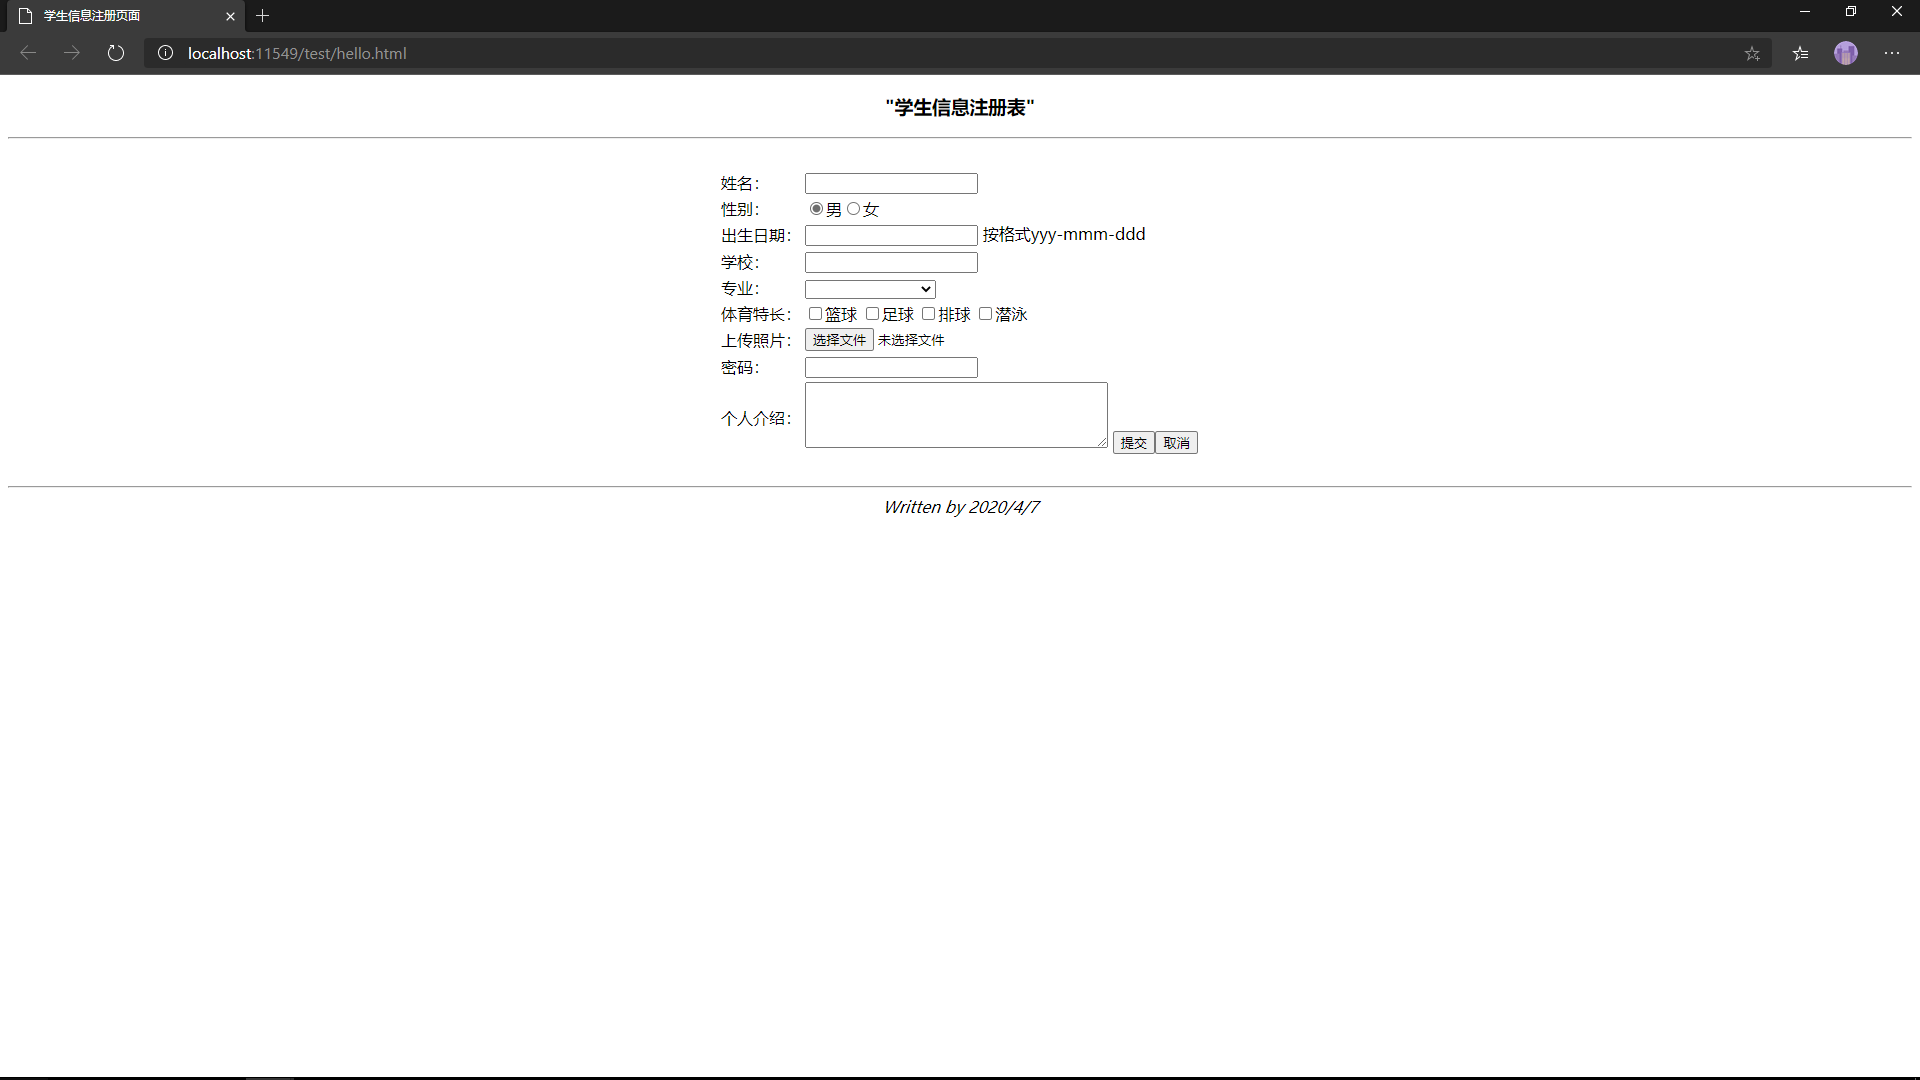Image resolution: width=1920 pixels, height=1080 pixels.
Task: Close the 学生信息注册页面 tab
Action: point(230,16)
